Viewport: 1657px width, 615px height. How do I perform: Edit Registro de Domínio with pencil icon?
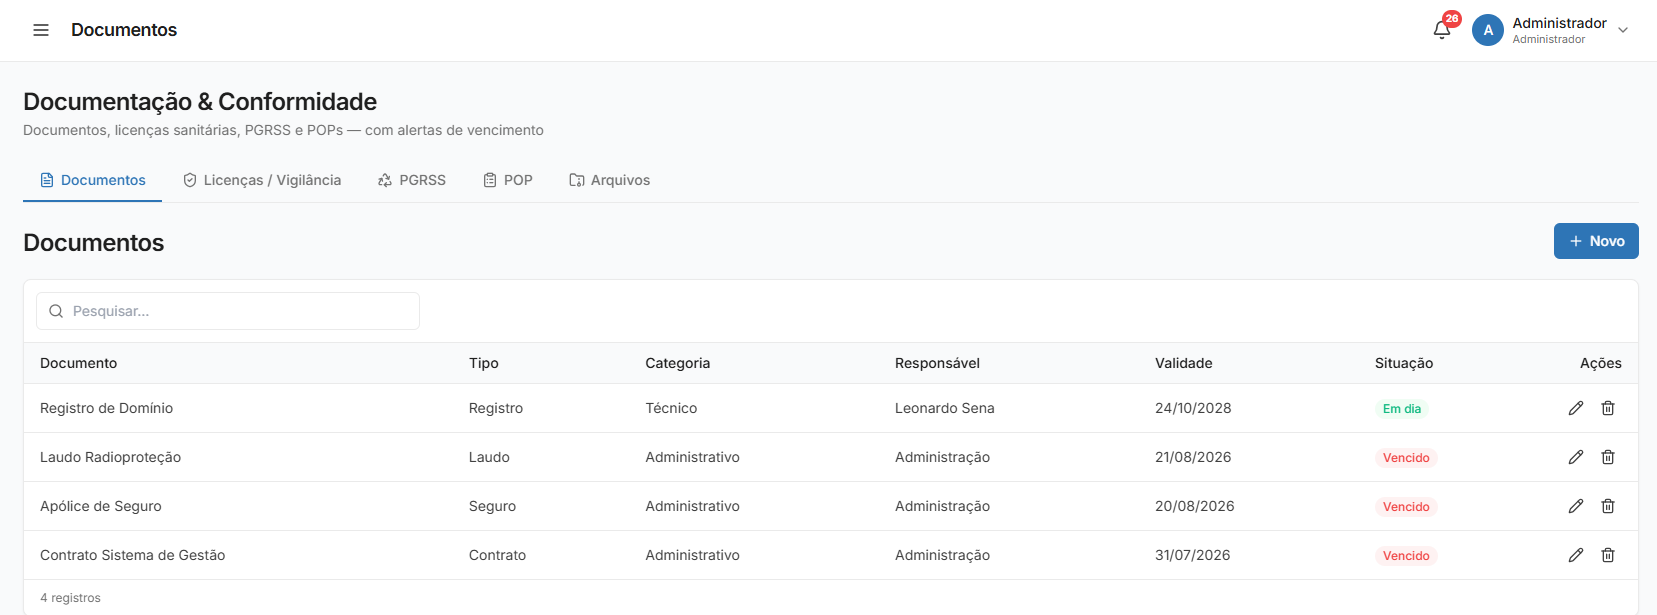(x=1576, y=408)
